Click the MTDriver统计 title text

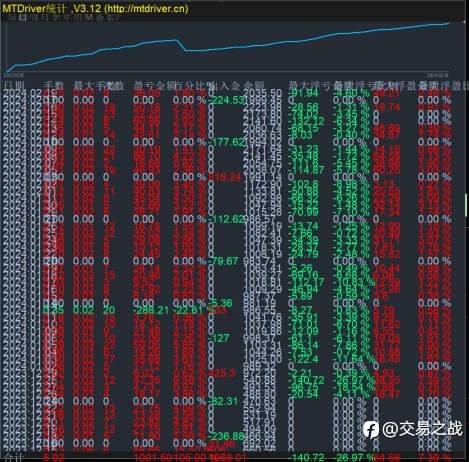click(x=34, y=8)
